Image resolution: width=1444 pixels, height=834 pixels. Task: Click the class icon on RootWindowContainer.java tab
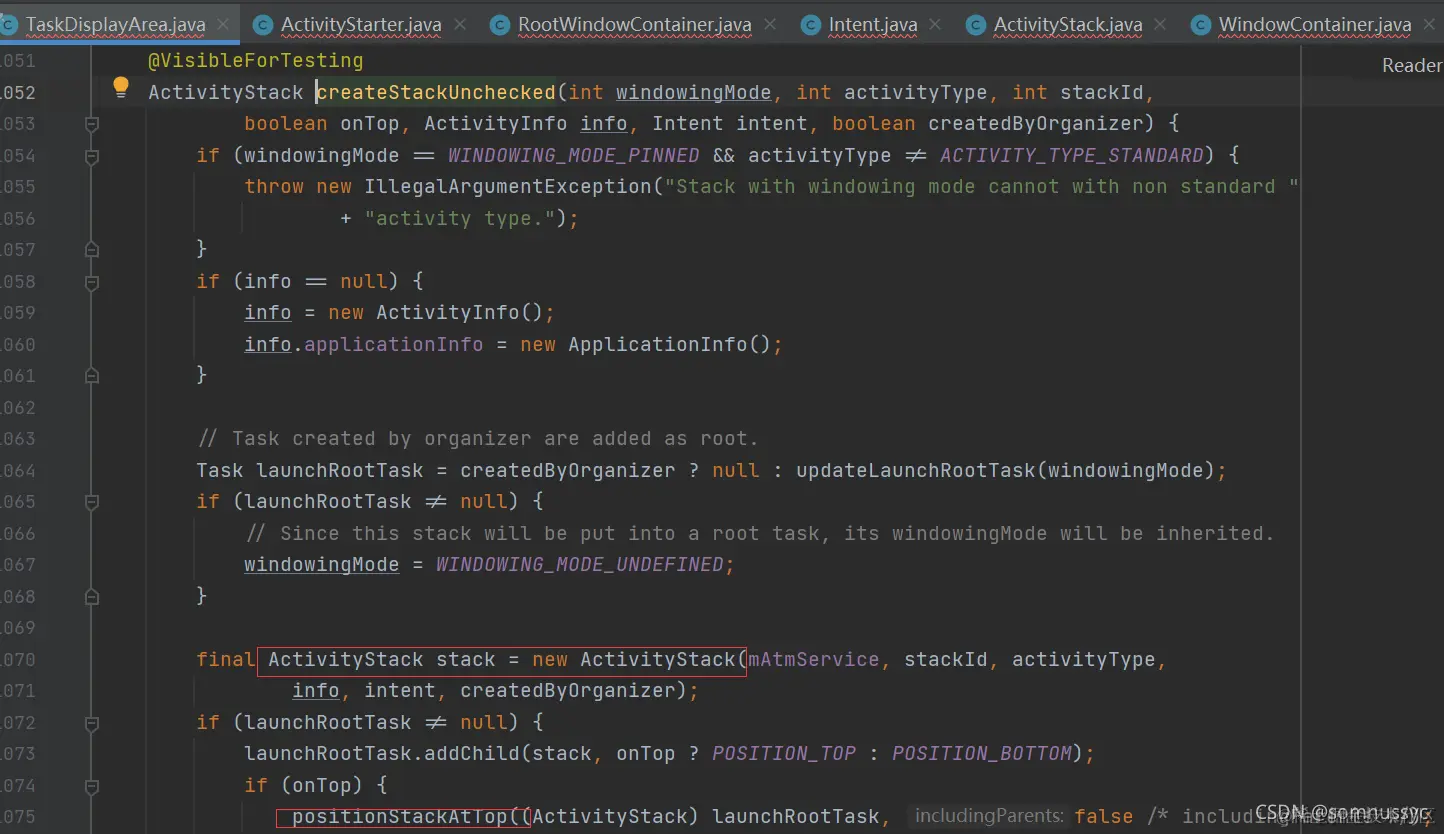pyautogui.click(x=500, y=25)
